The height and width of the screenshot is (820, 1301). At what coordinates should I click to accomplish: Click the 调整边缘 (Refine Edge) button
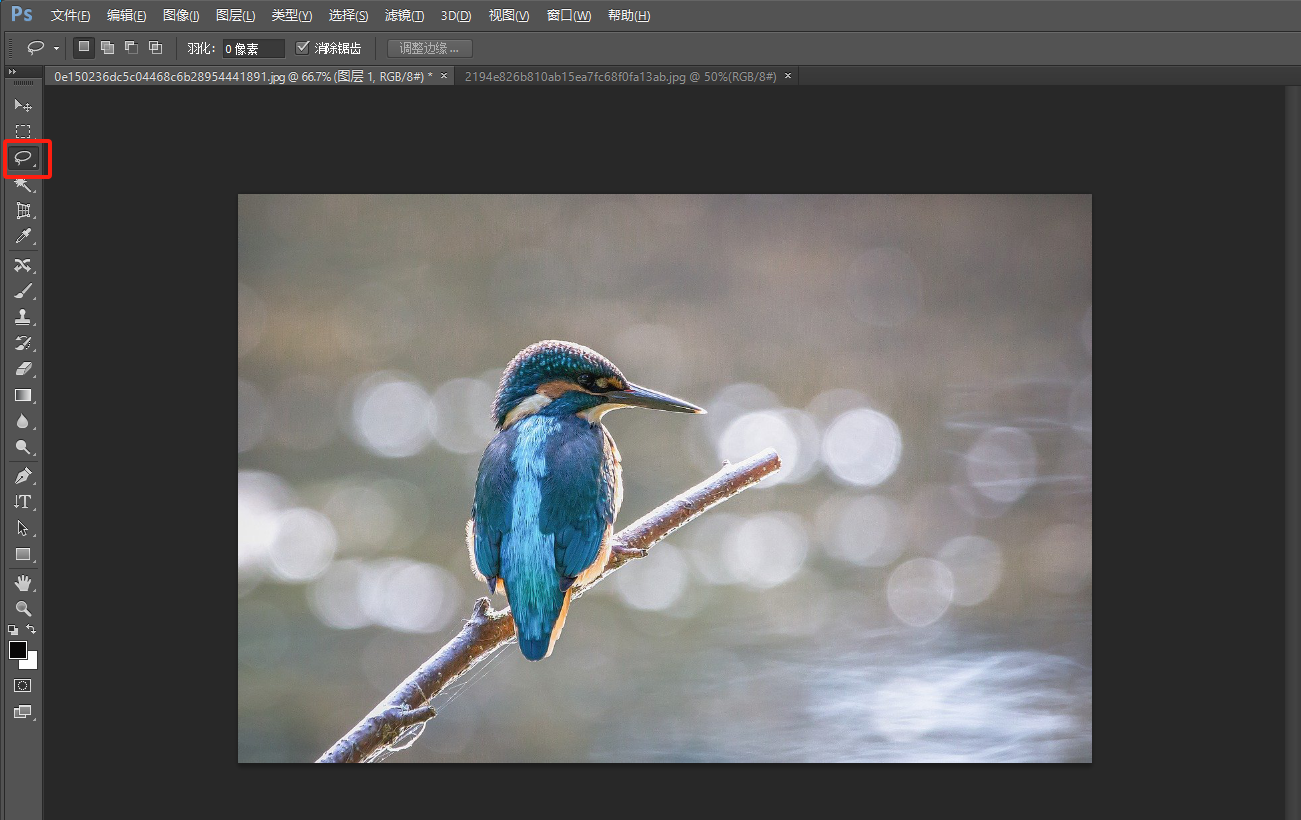point(429,48)
